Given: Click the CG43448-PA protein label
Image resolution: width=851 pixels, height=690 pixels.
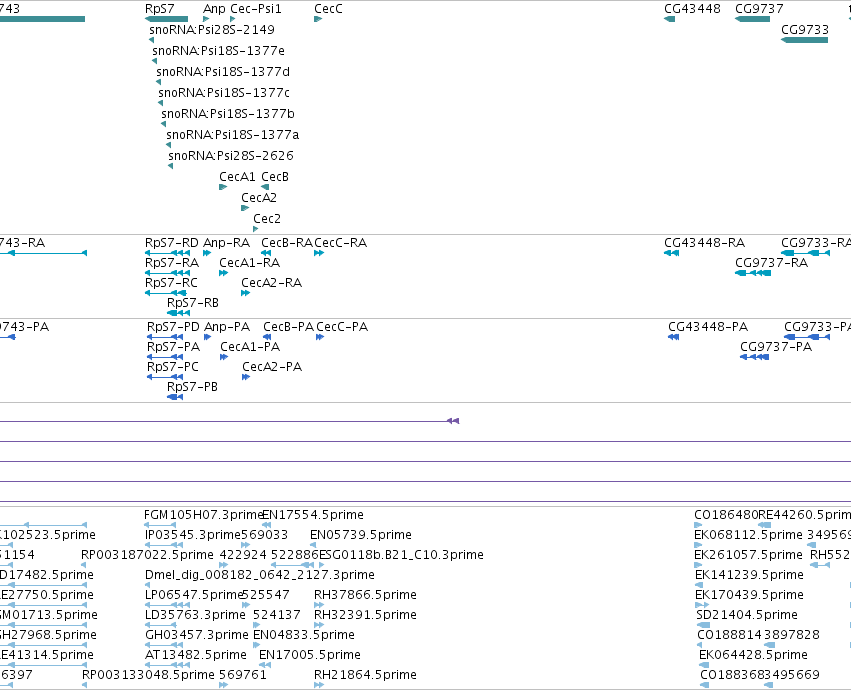Looking at the screenshot, I should pos(708,327).
